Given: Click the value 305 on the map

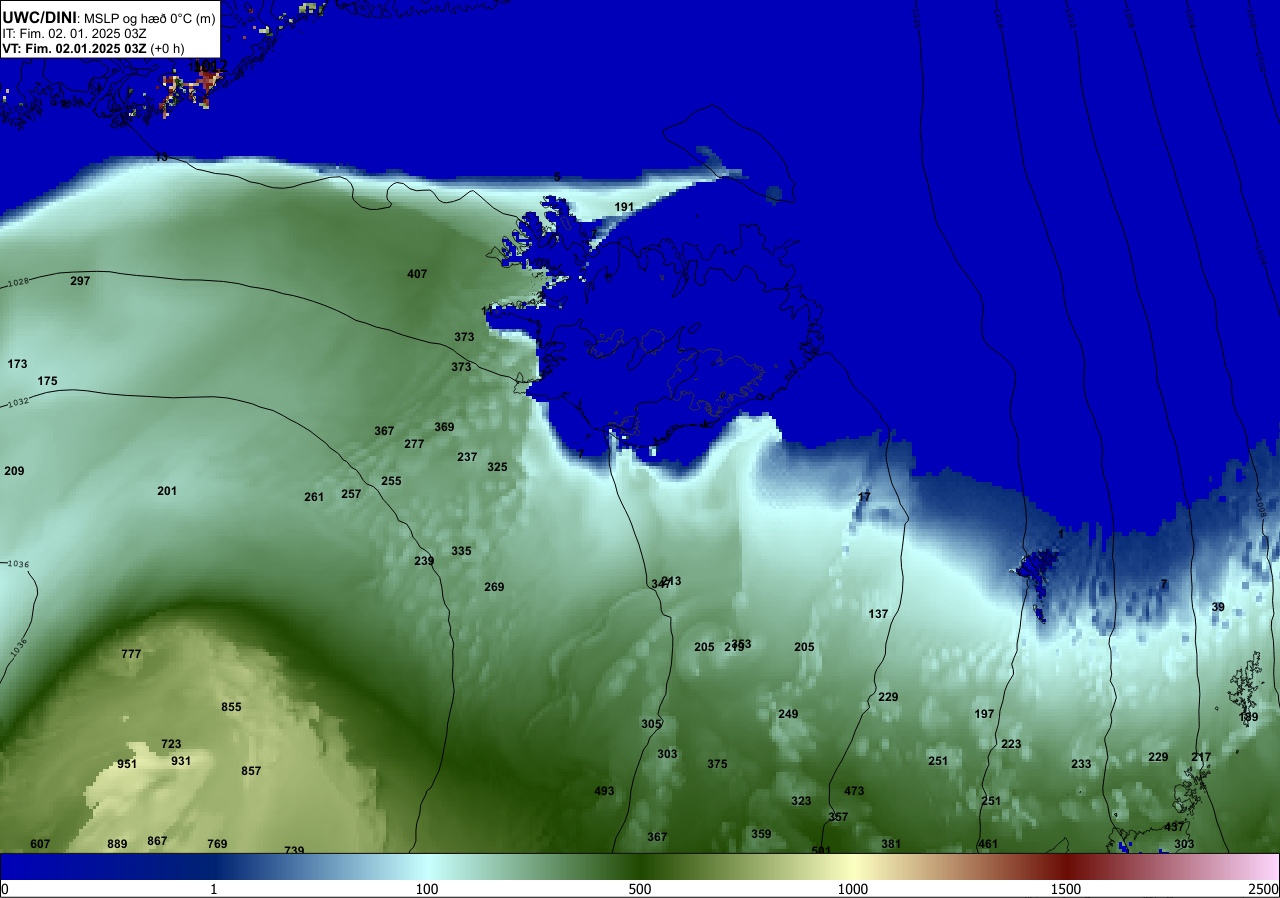Looking at the screenshot, I should [651, 724].
